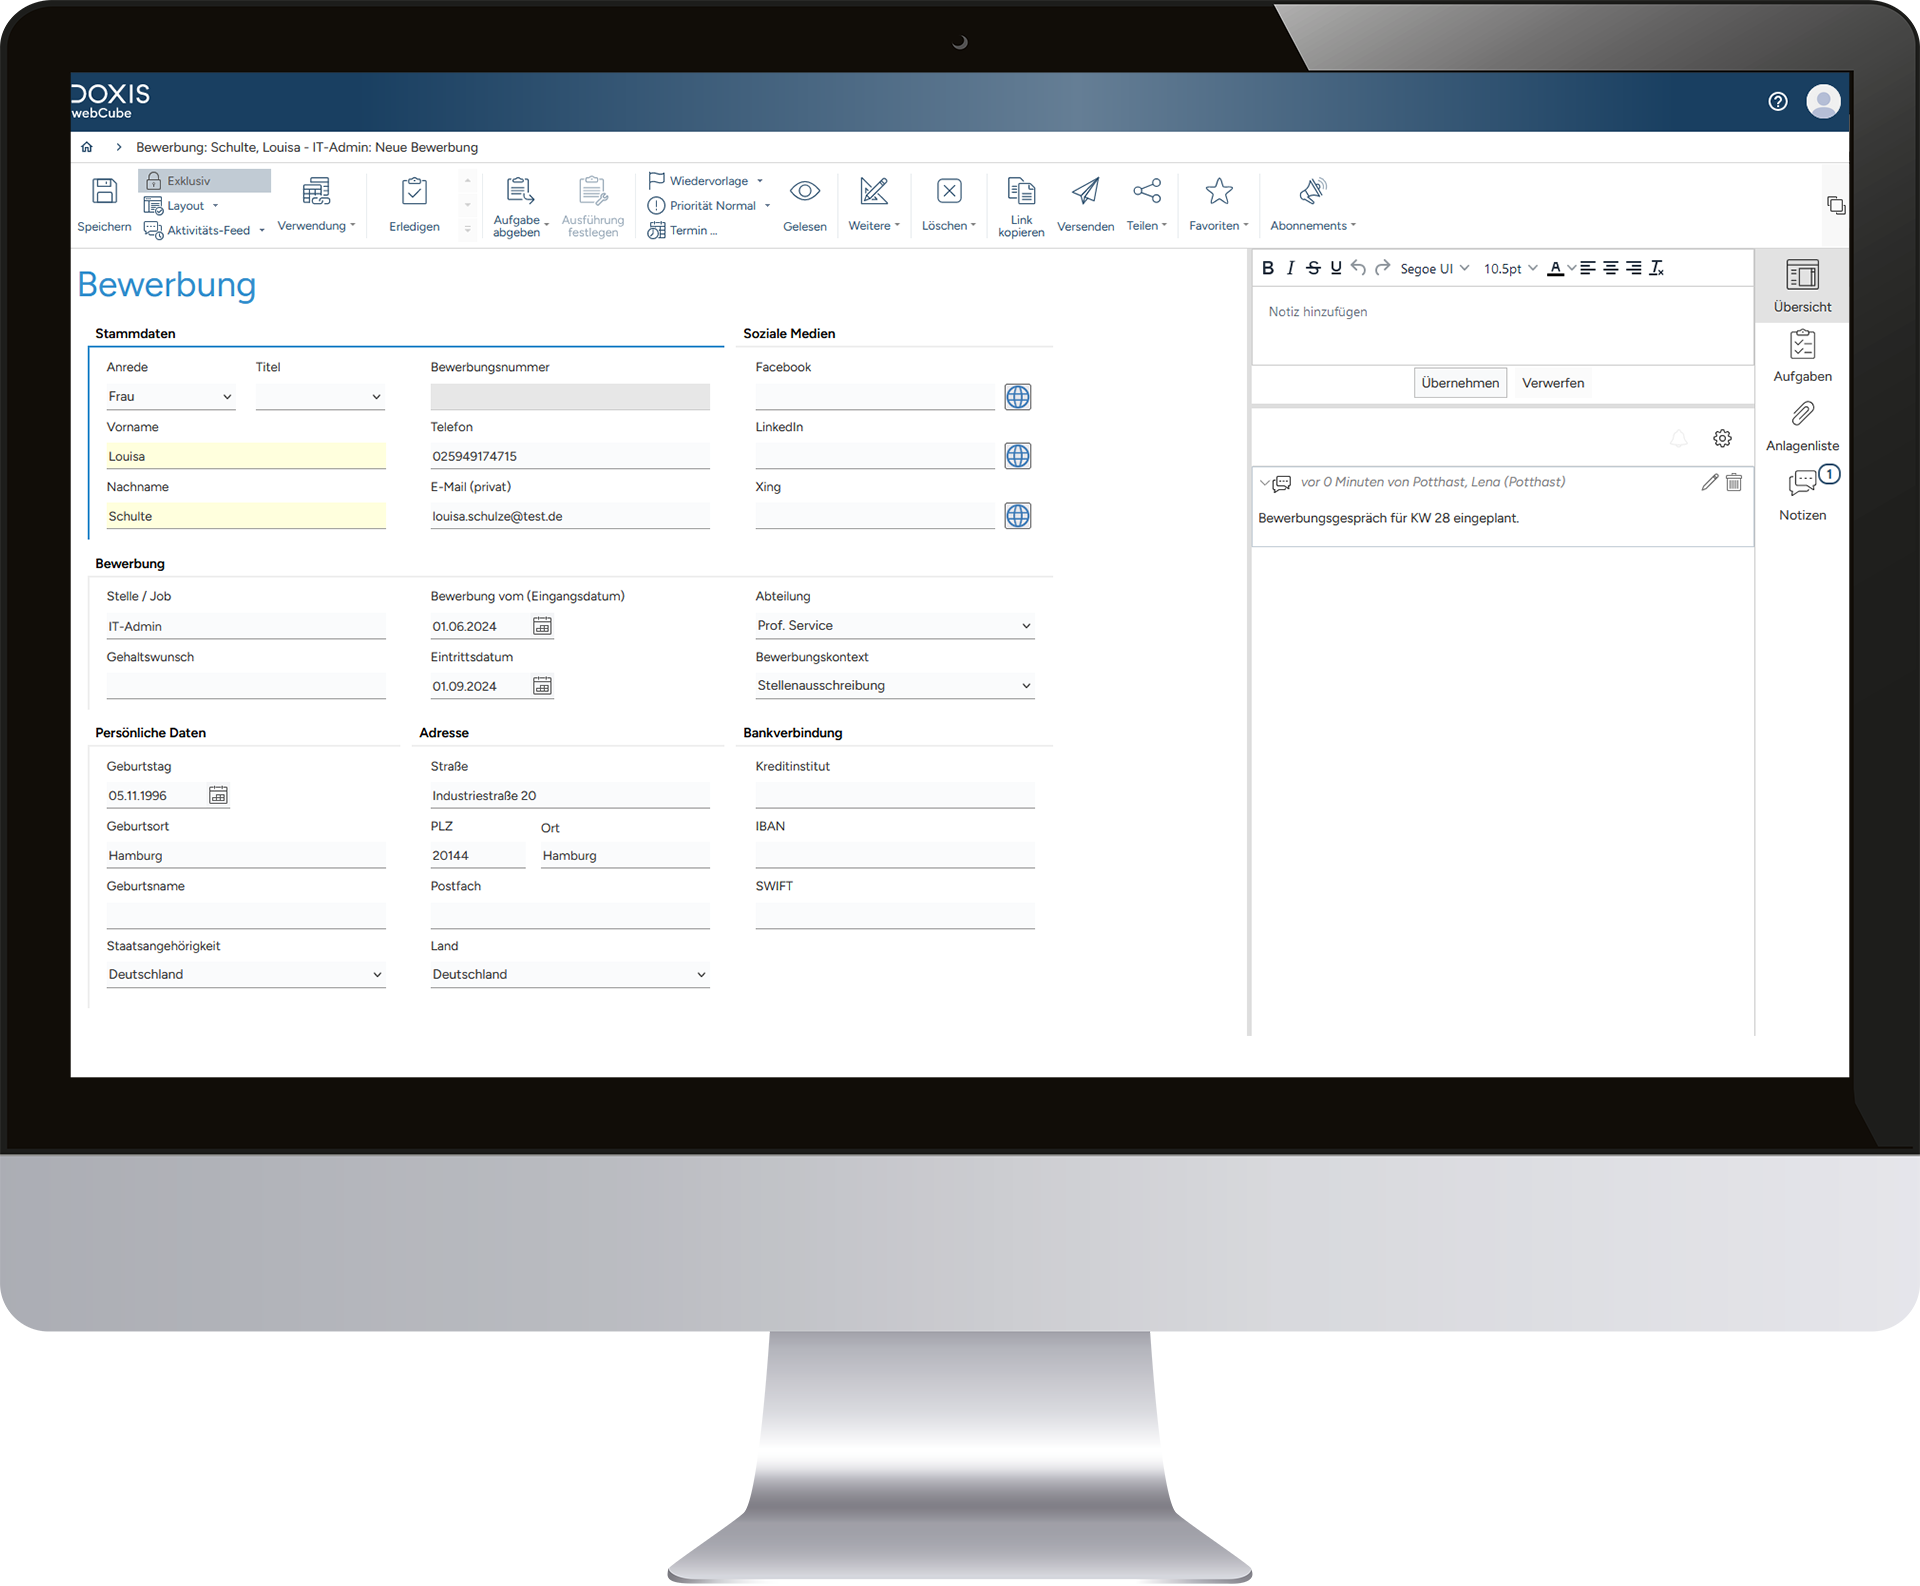Click the Link kopieren icon
This screenshot has height=1586, width=1920.
(1021, 191)
